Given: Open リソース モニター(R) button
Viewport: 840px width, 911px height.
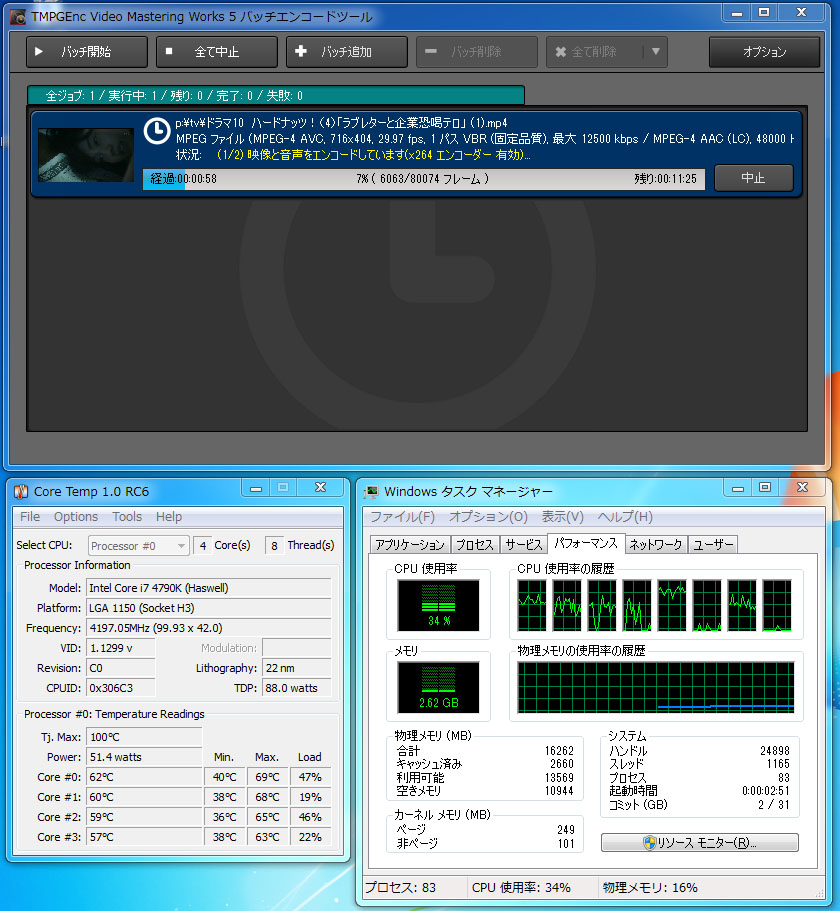Looking at the screenshot, I should (x=700, y=842).
